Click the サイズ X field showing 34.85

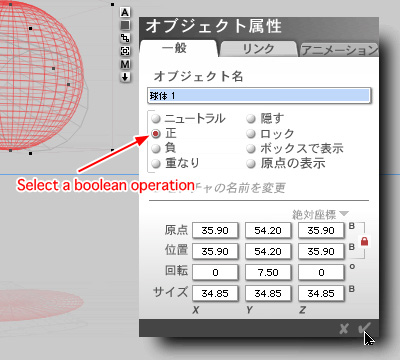[215, 293]
